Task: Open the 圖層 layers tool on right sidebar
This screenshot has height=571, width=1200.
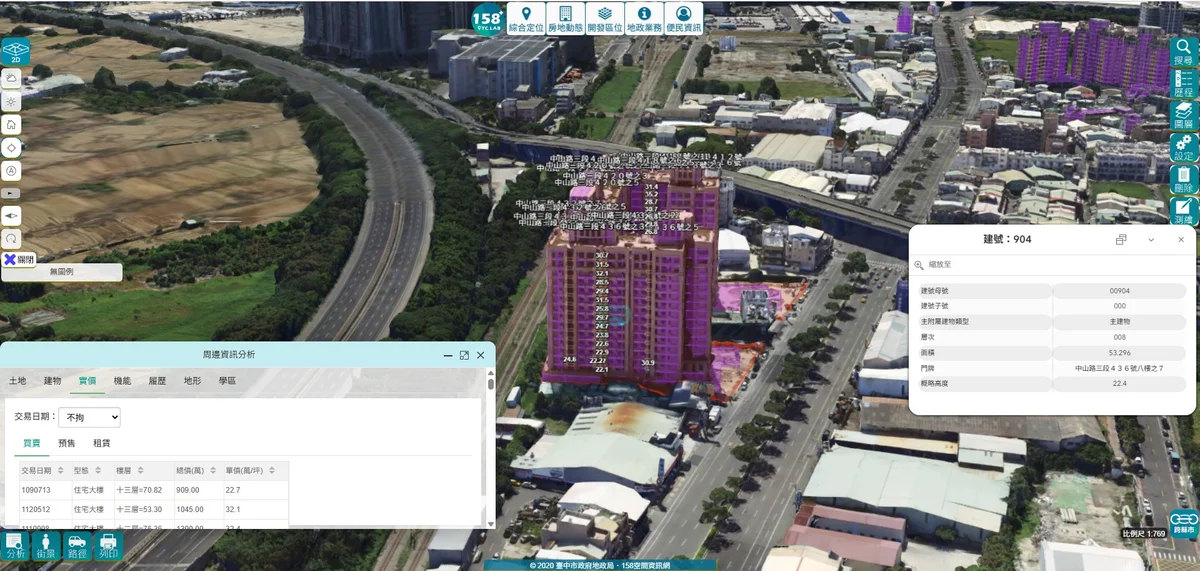Action: [1184, 117]
